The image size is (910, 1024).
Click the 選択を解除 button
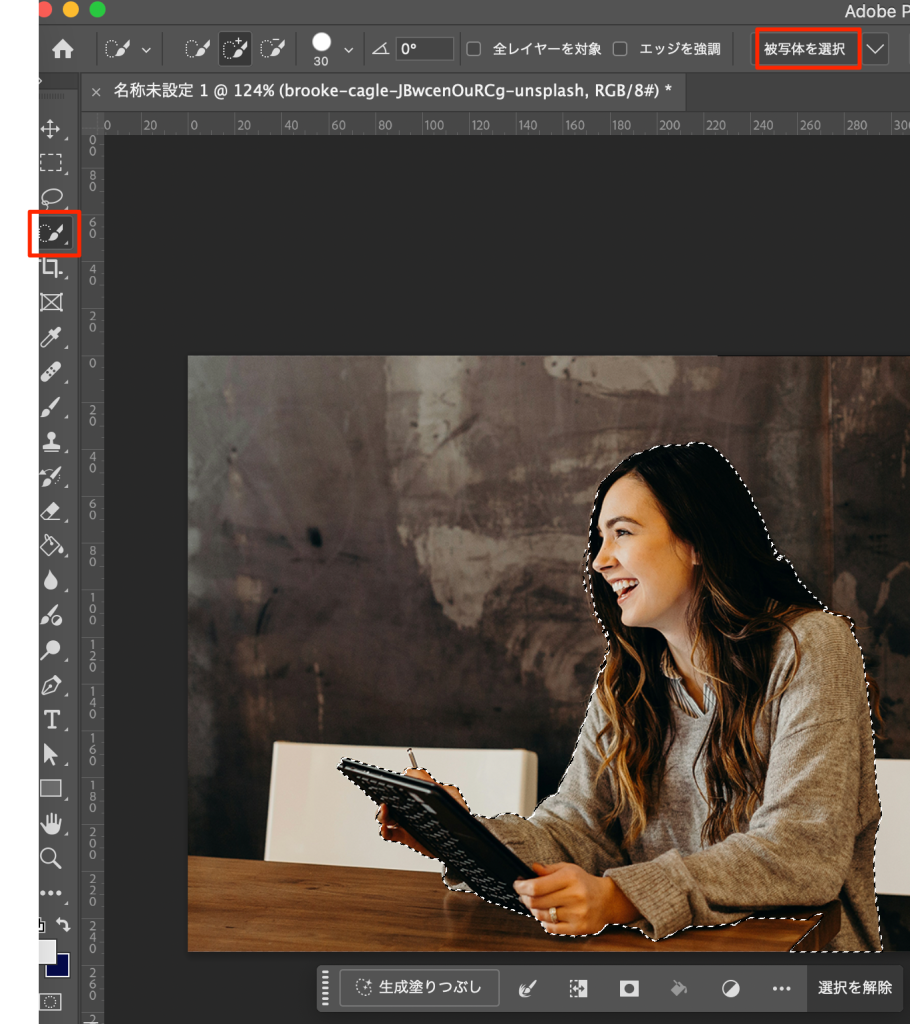click(854, 988)
